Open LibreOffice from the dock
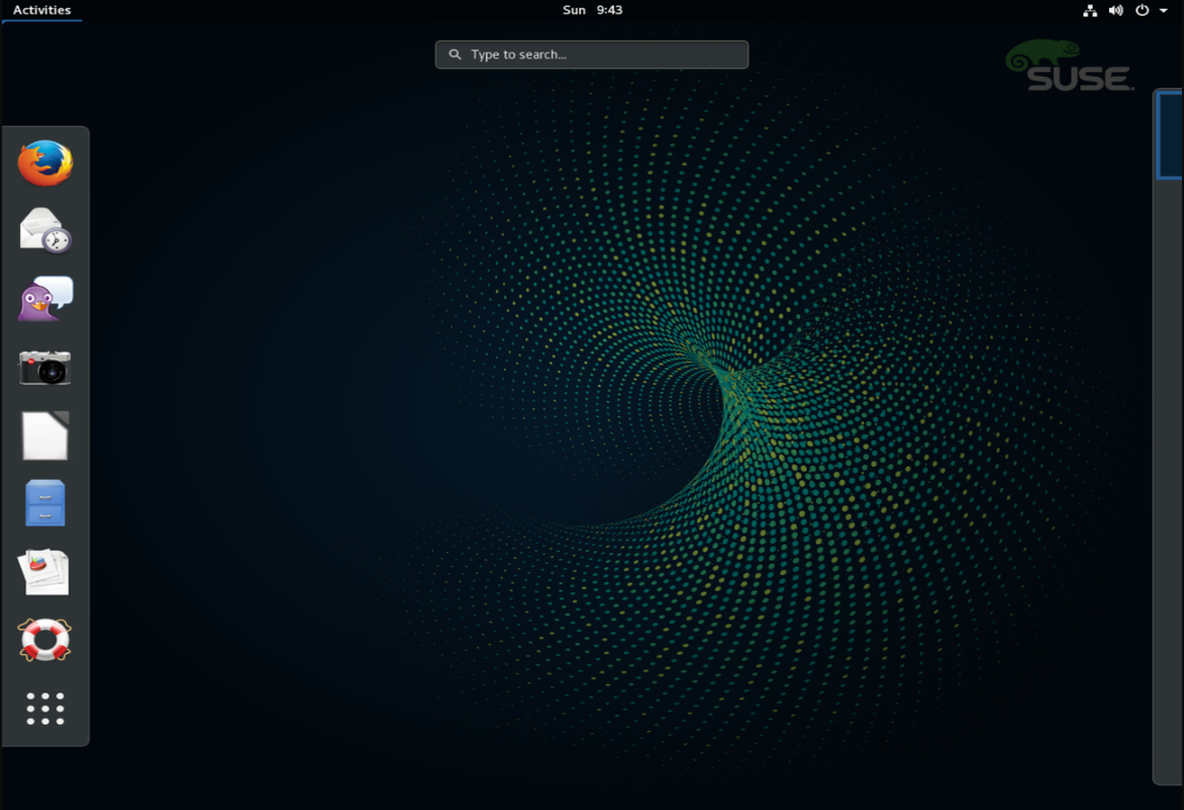 pos(45,436)
